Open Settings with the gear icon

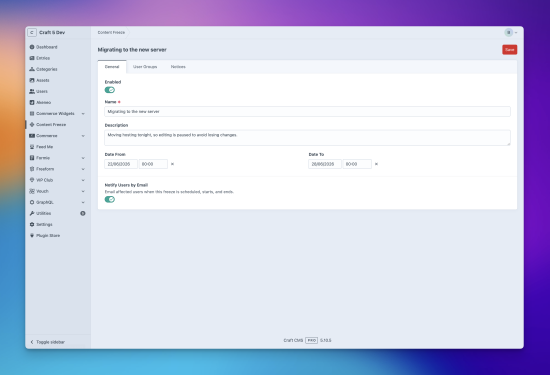(x=41, y=225)
